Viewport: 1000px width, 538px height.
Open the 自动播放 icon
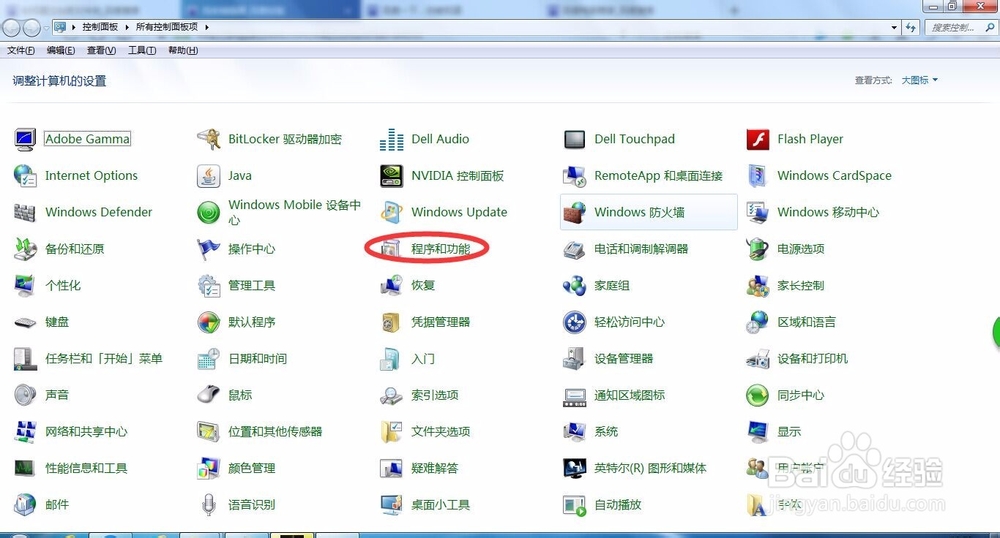574,505
